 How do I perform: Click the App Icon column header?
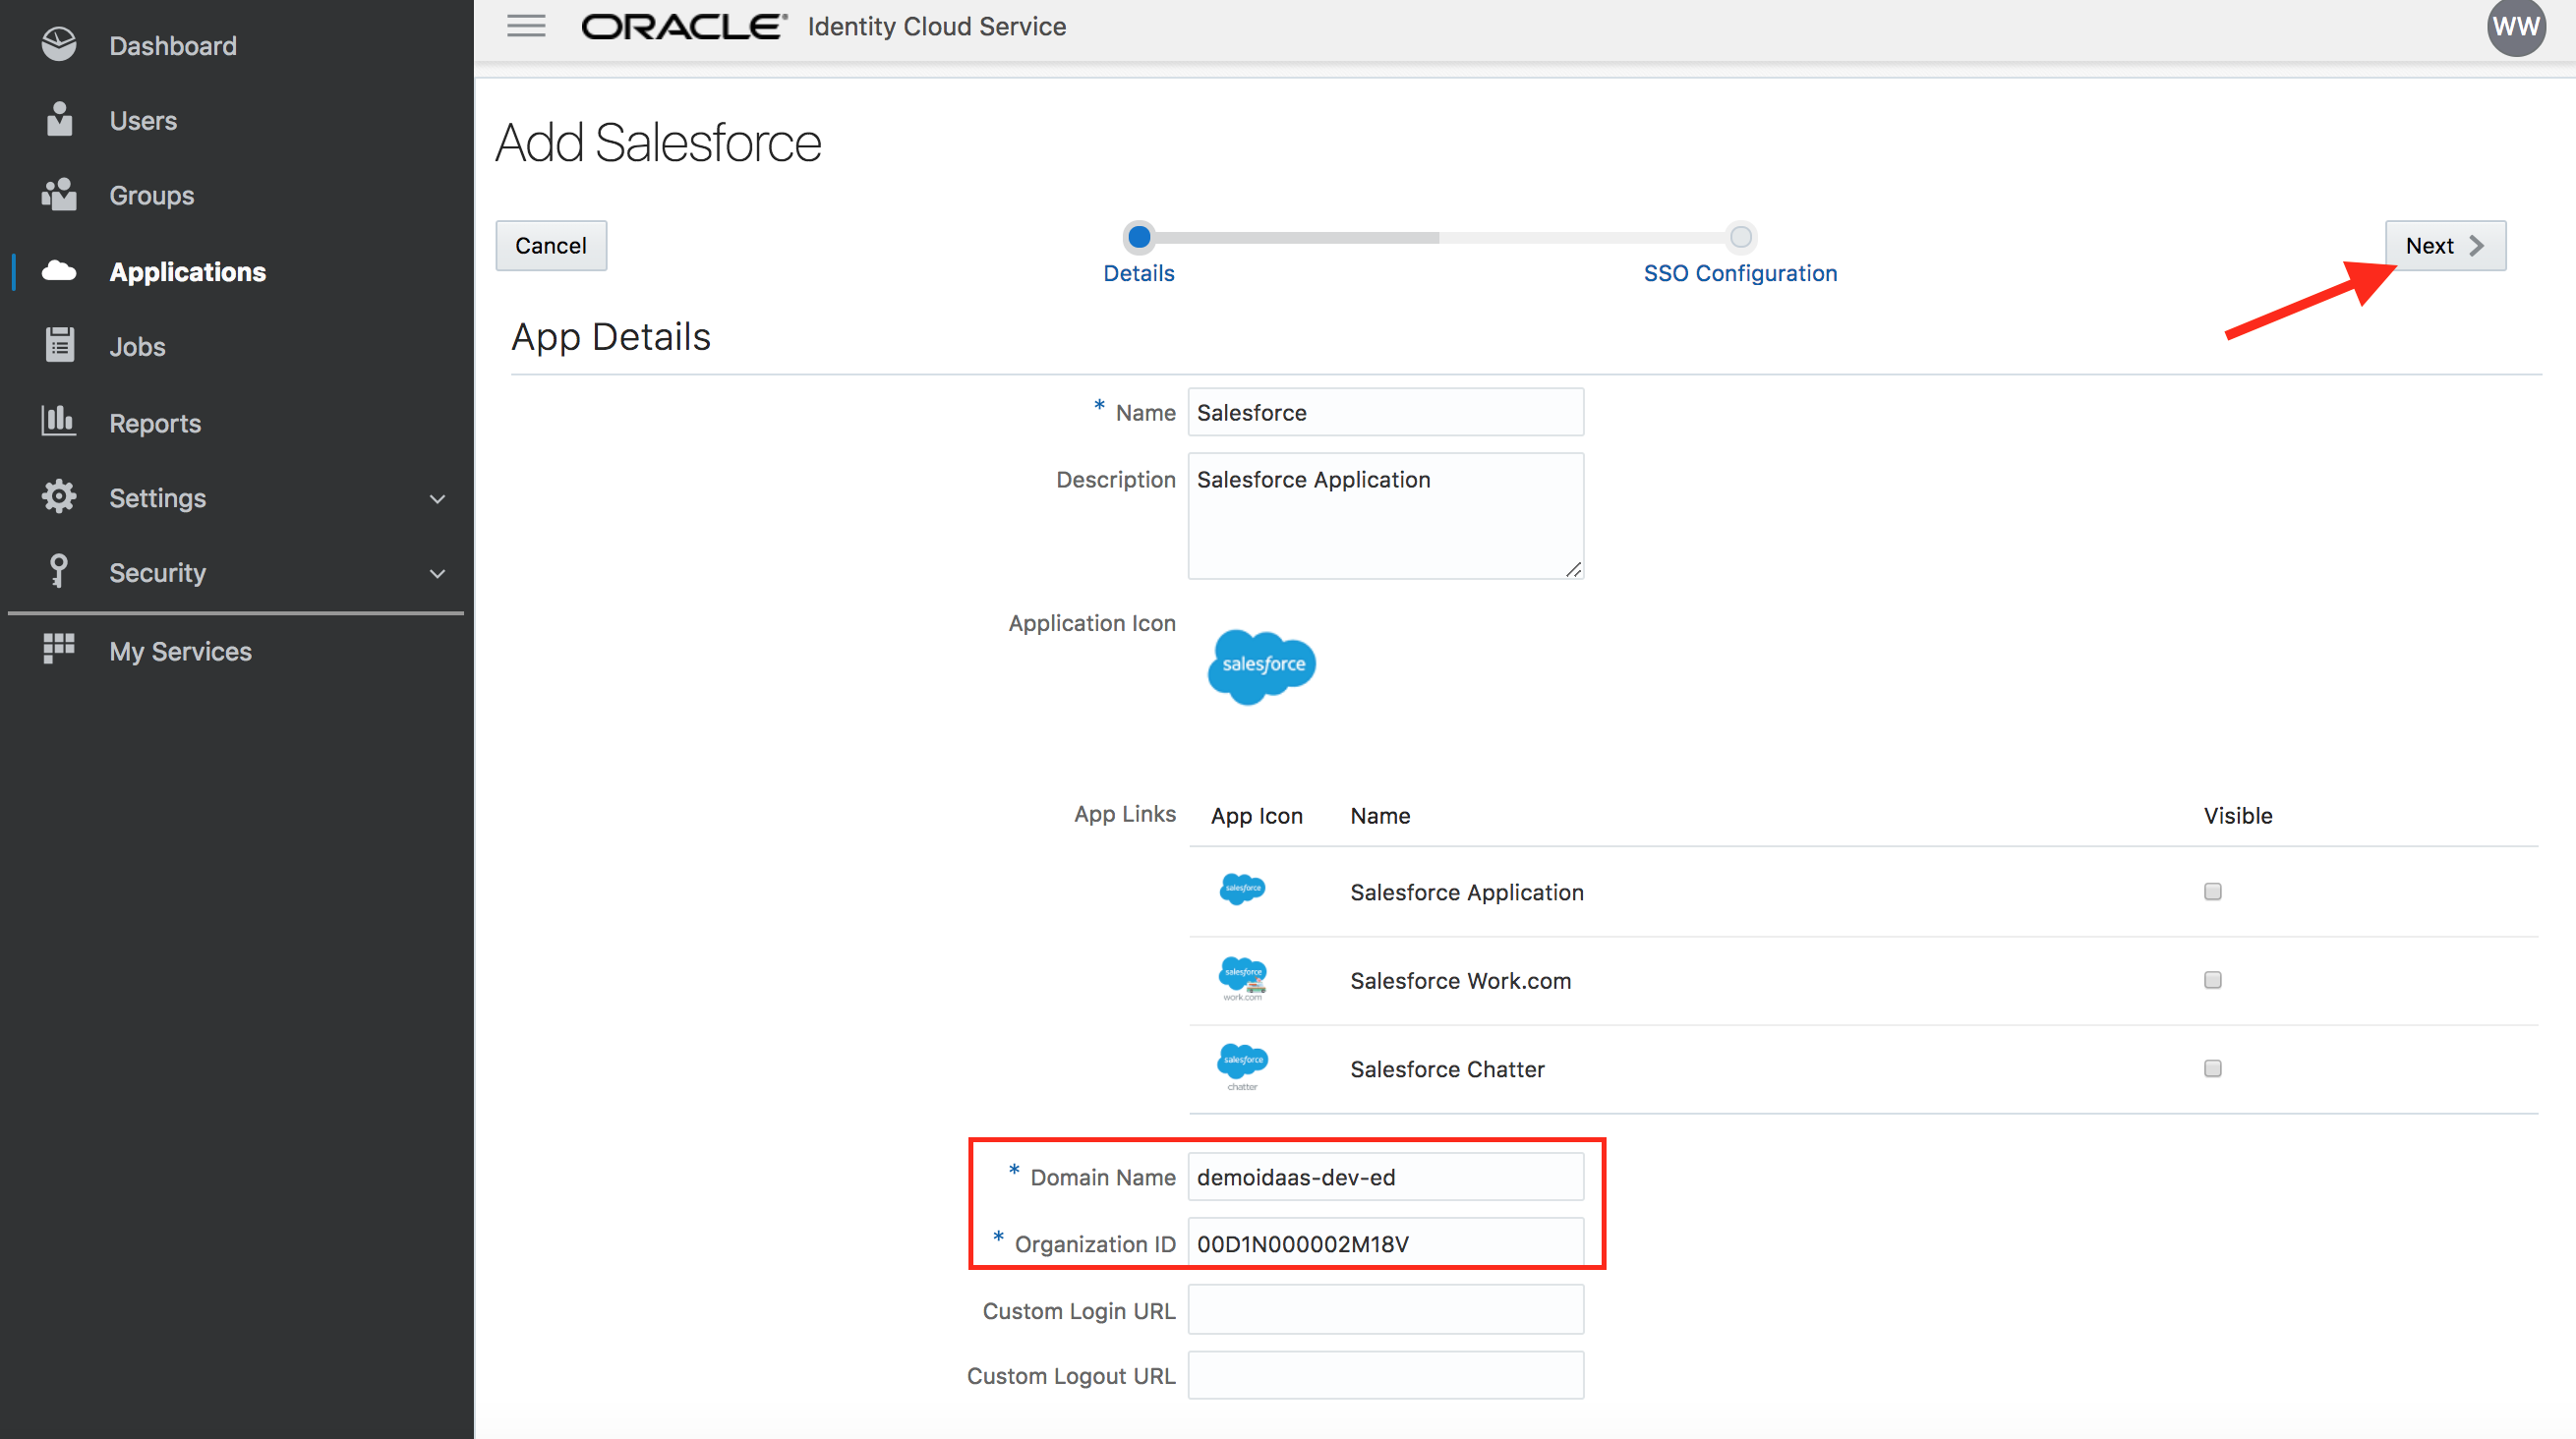pyautogui.click(x=1256, y=816)
